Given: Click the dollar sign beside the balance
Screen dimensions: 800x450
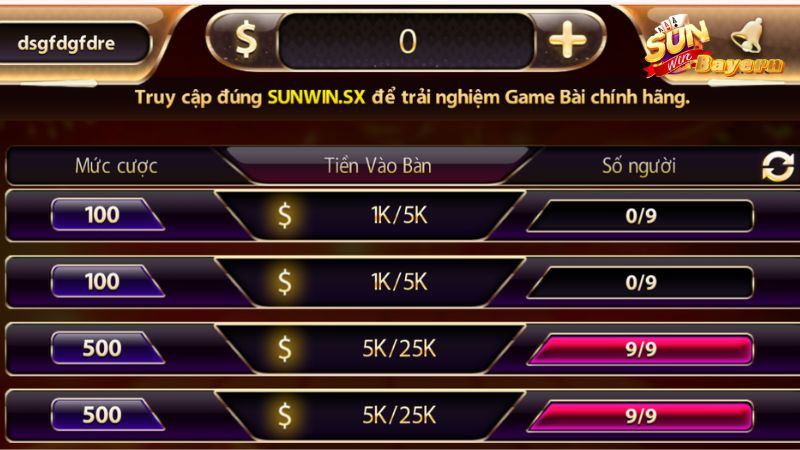Looking at the screenshot, I should [245, 39].
